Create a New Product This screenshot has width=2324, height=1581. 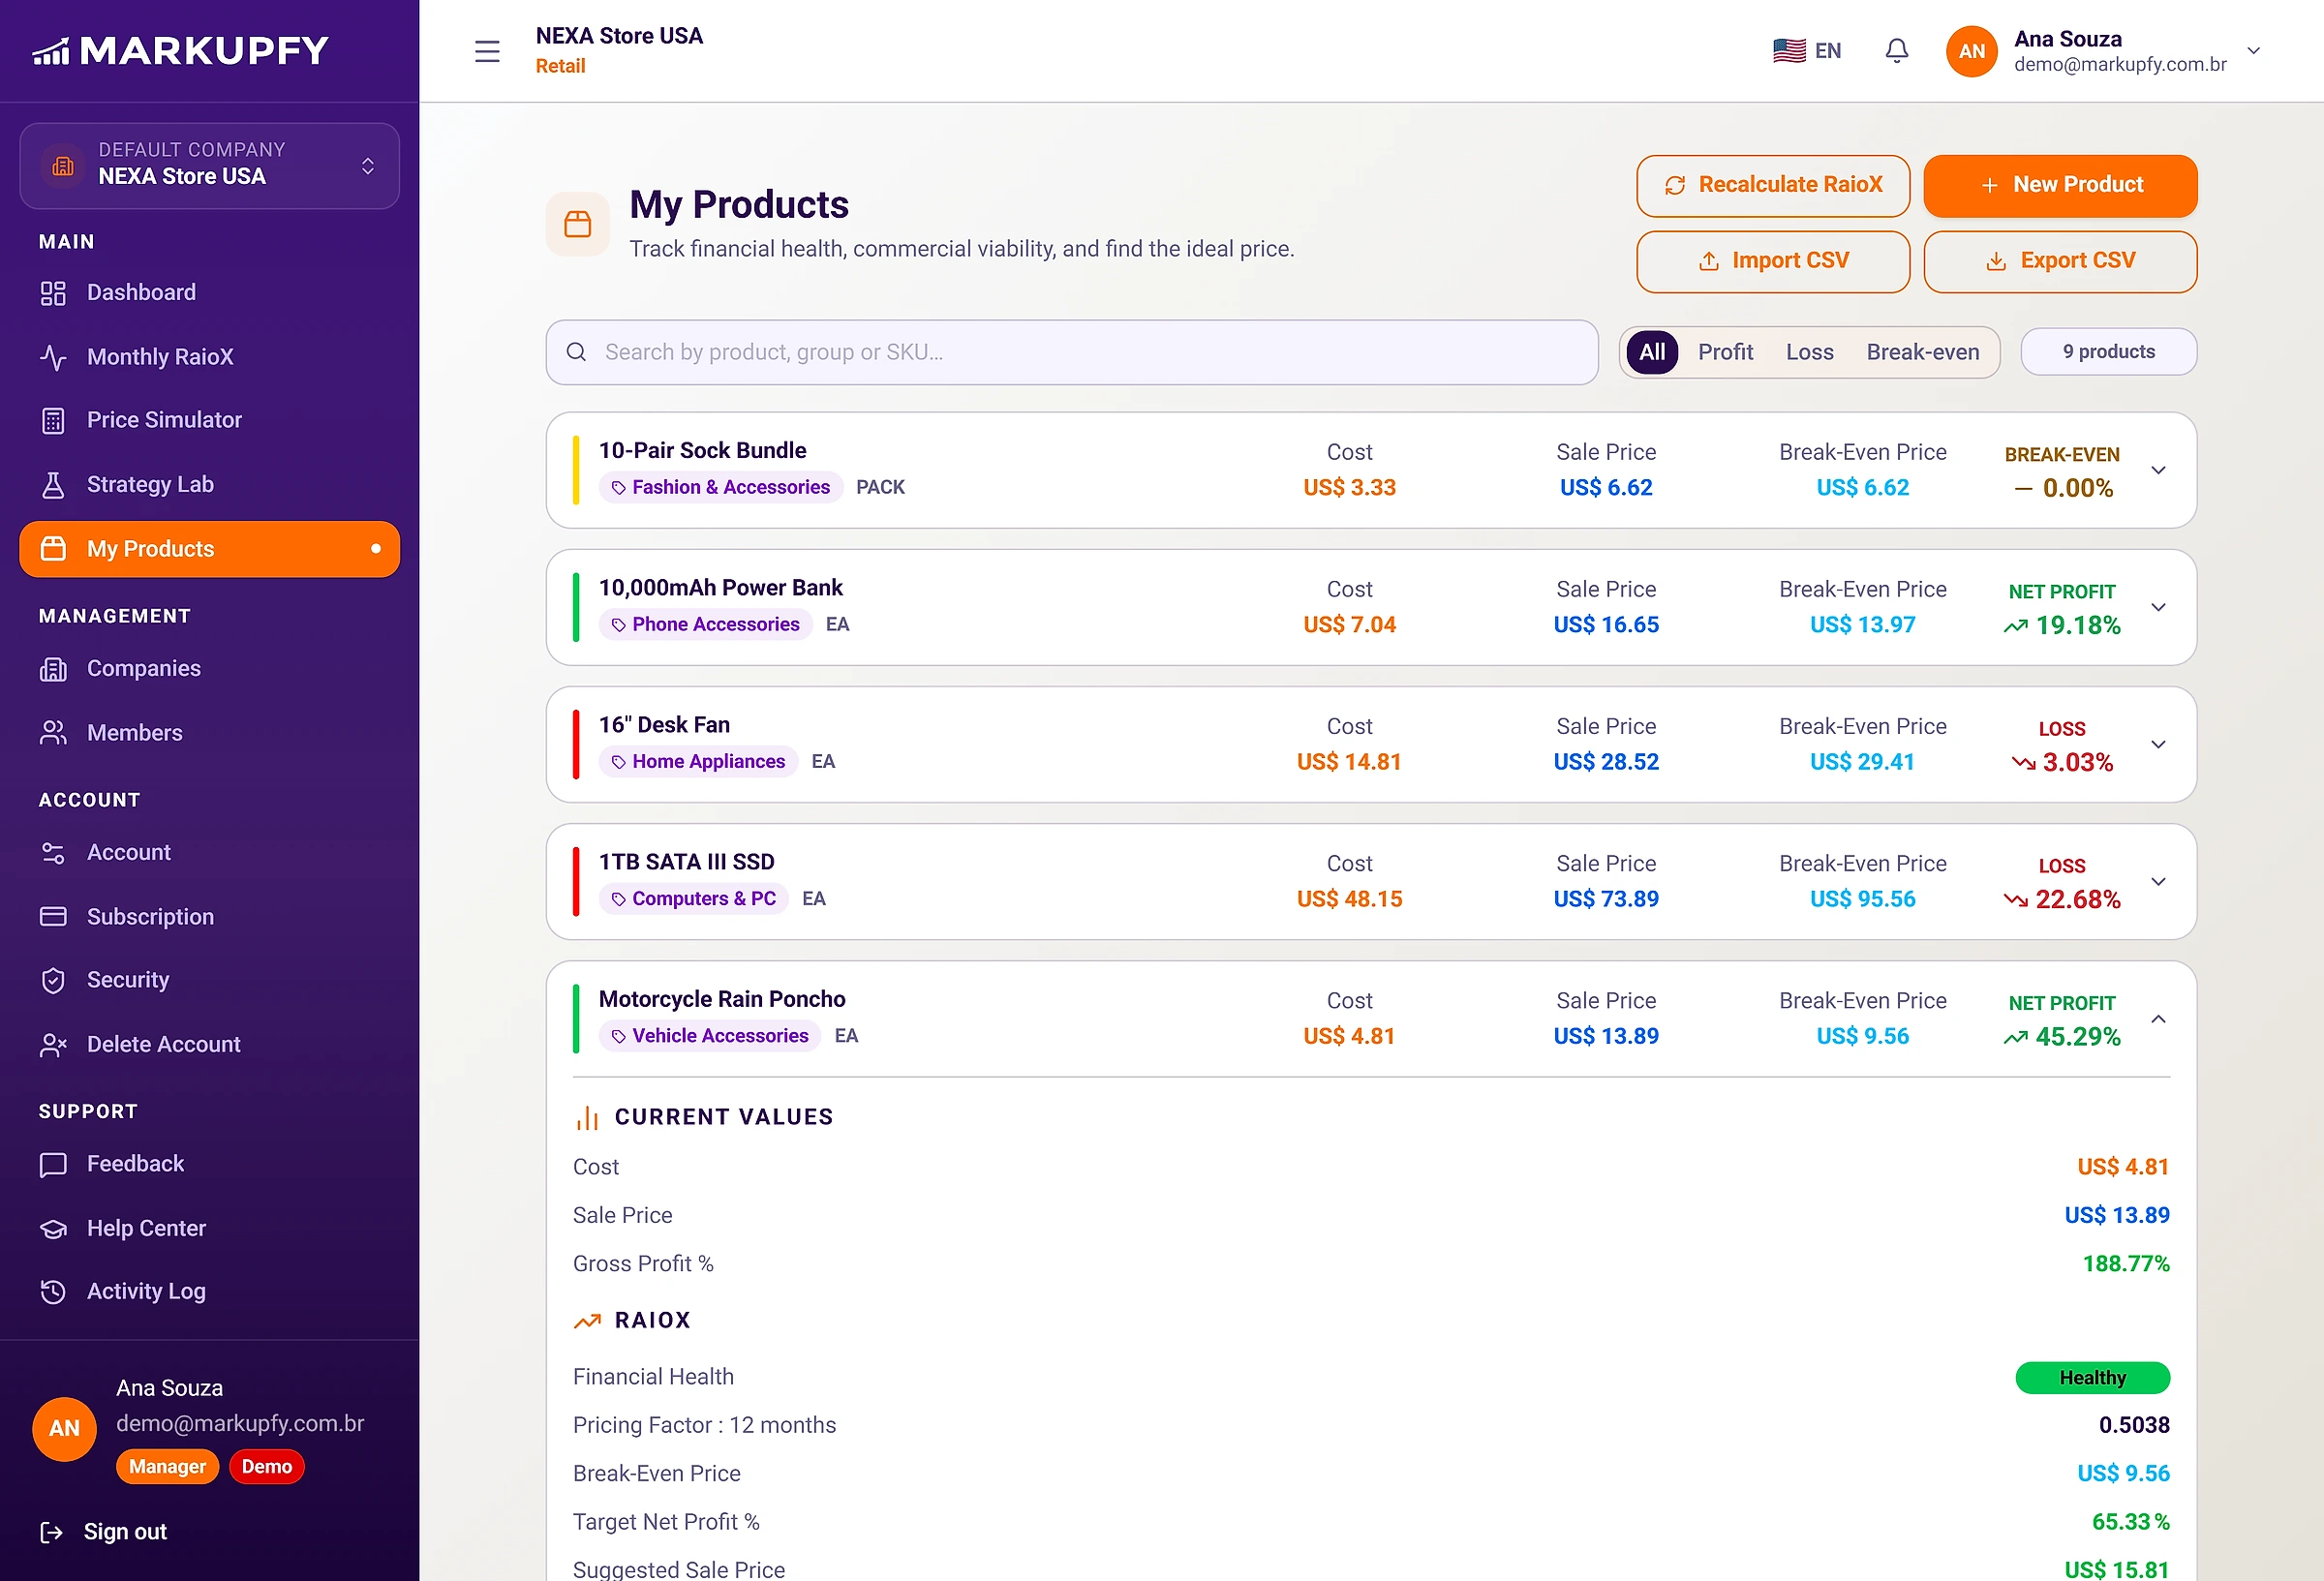(x=2060, y=186)
